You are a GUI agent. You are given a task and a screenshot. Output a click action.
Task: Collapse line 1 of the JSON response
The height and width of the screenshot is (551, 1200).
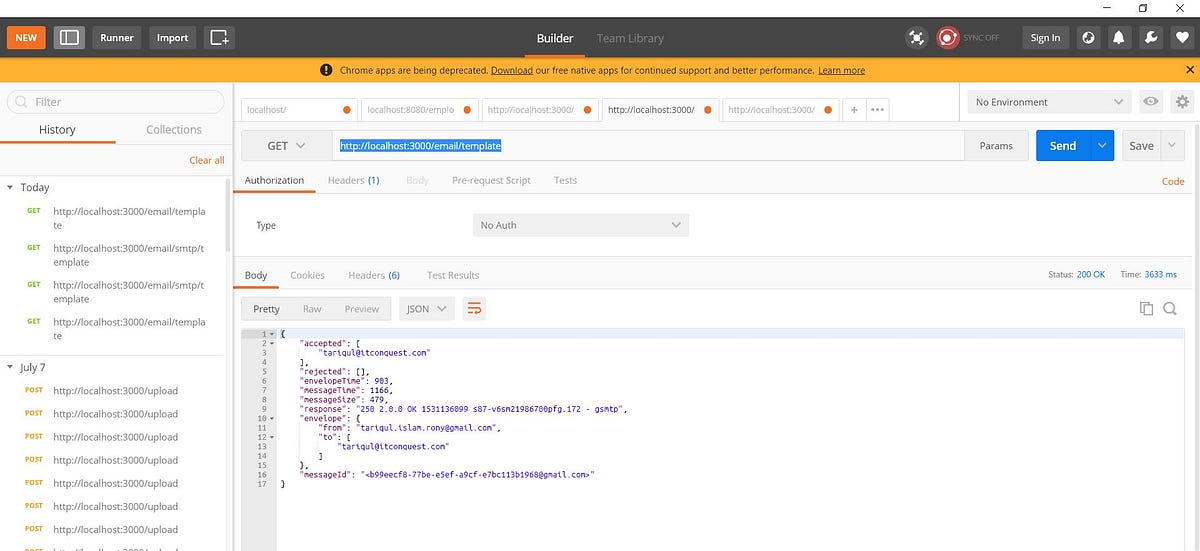270,333
